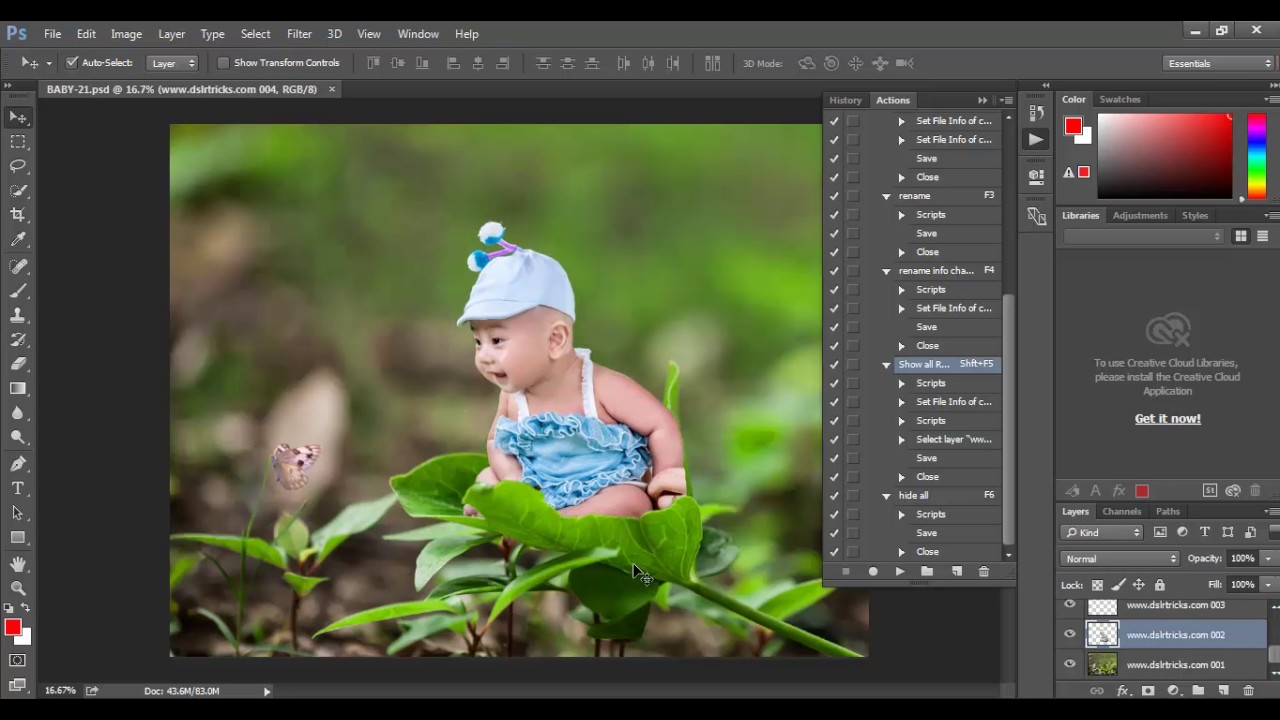Create a new action
This screenshot has height=720, width=1280.
coord(957,571)
